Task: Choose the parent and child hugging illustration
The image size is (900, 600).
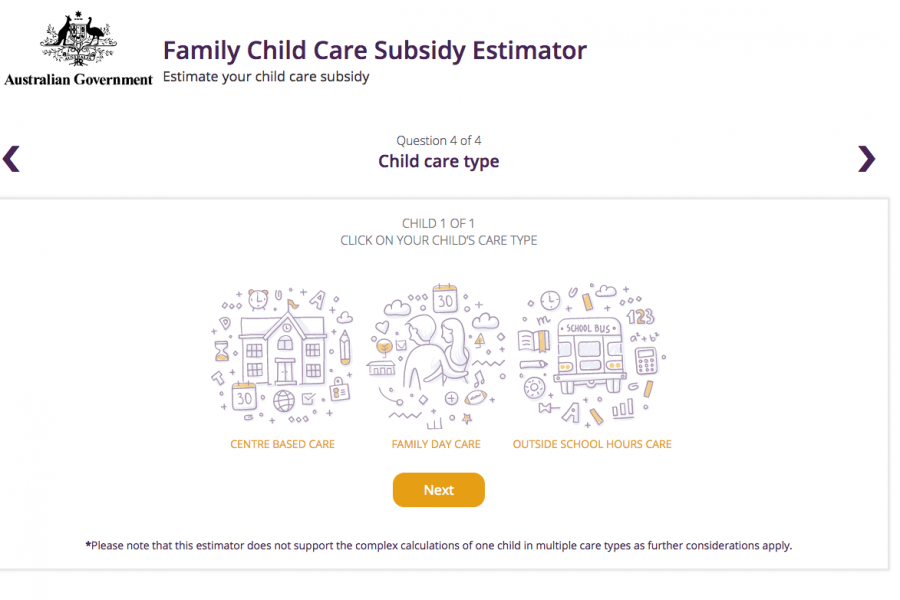Action: (436, 355)
